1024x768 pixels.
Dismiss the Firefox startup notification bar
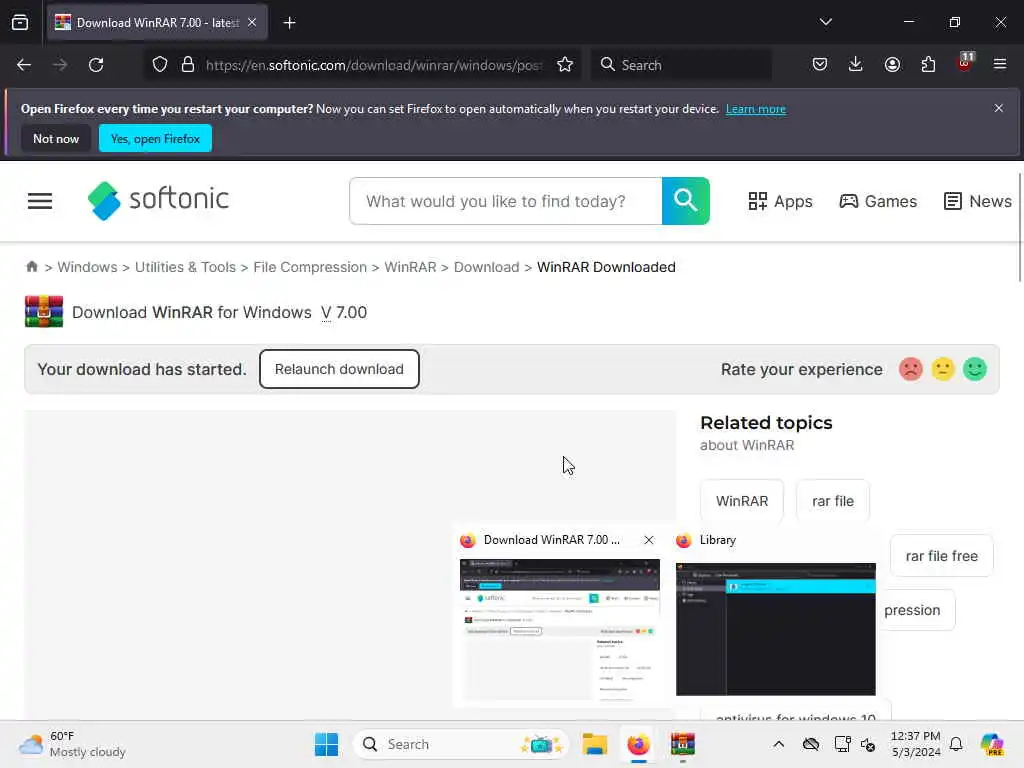coord(999,108)
